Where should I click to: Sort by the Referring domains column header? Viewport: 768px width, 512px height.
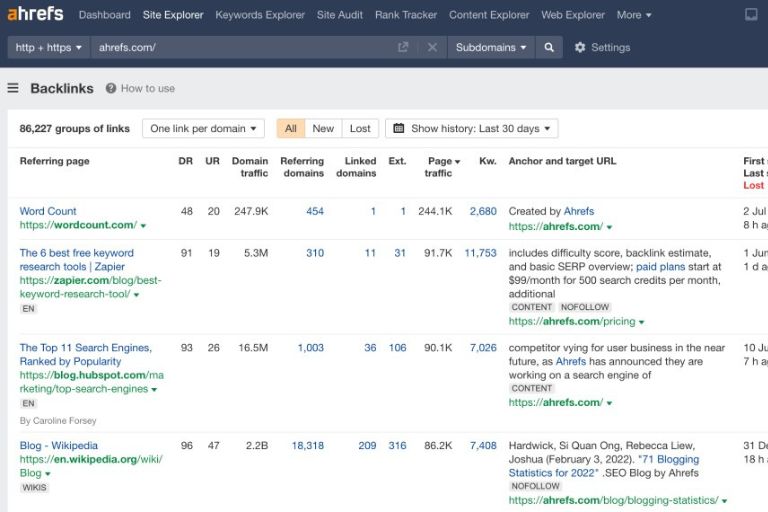302,167
